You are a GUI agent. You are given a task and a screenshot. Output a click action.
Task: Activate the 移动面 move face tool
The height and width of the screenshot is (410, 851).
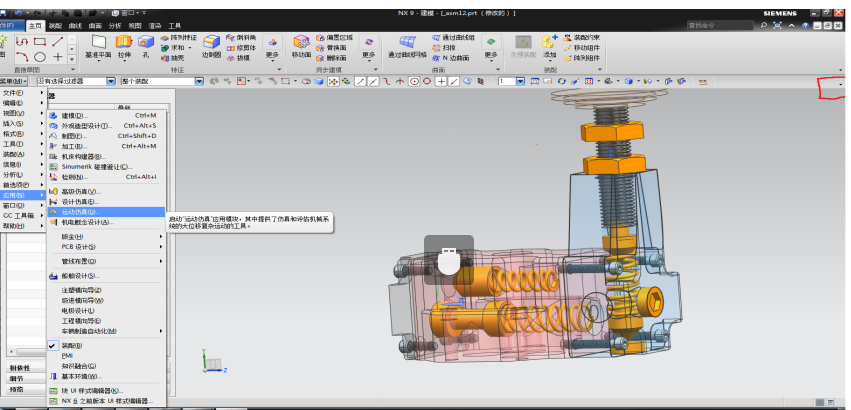coord(301,47)
